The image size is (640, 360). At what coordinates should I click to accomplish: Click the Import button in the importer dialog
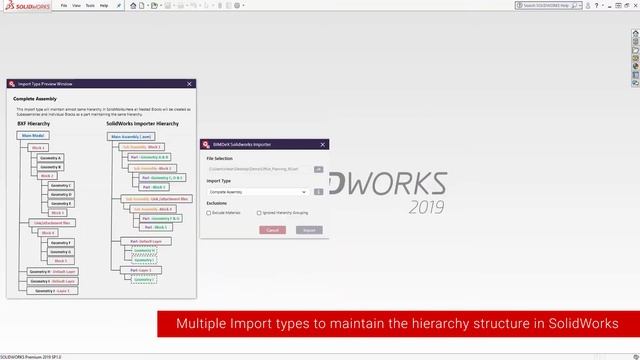(309, 230)
